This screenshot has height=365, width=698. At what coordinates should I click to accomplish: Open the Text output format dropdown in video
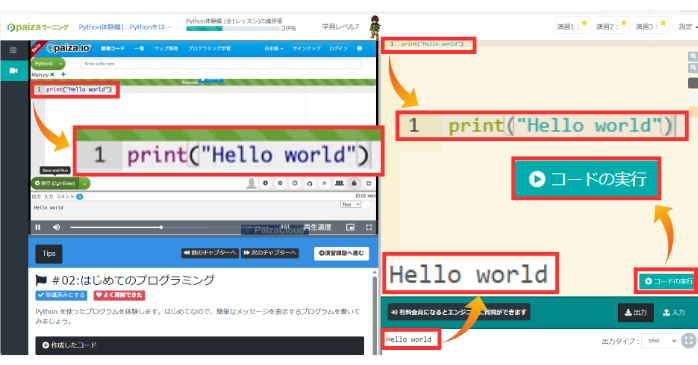350,204
